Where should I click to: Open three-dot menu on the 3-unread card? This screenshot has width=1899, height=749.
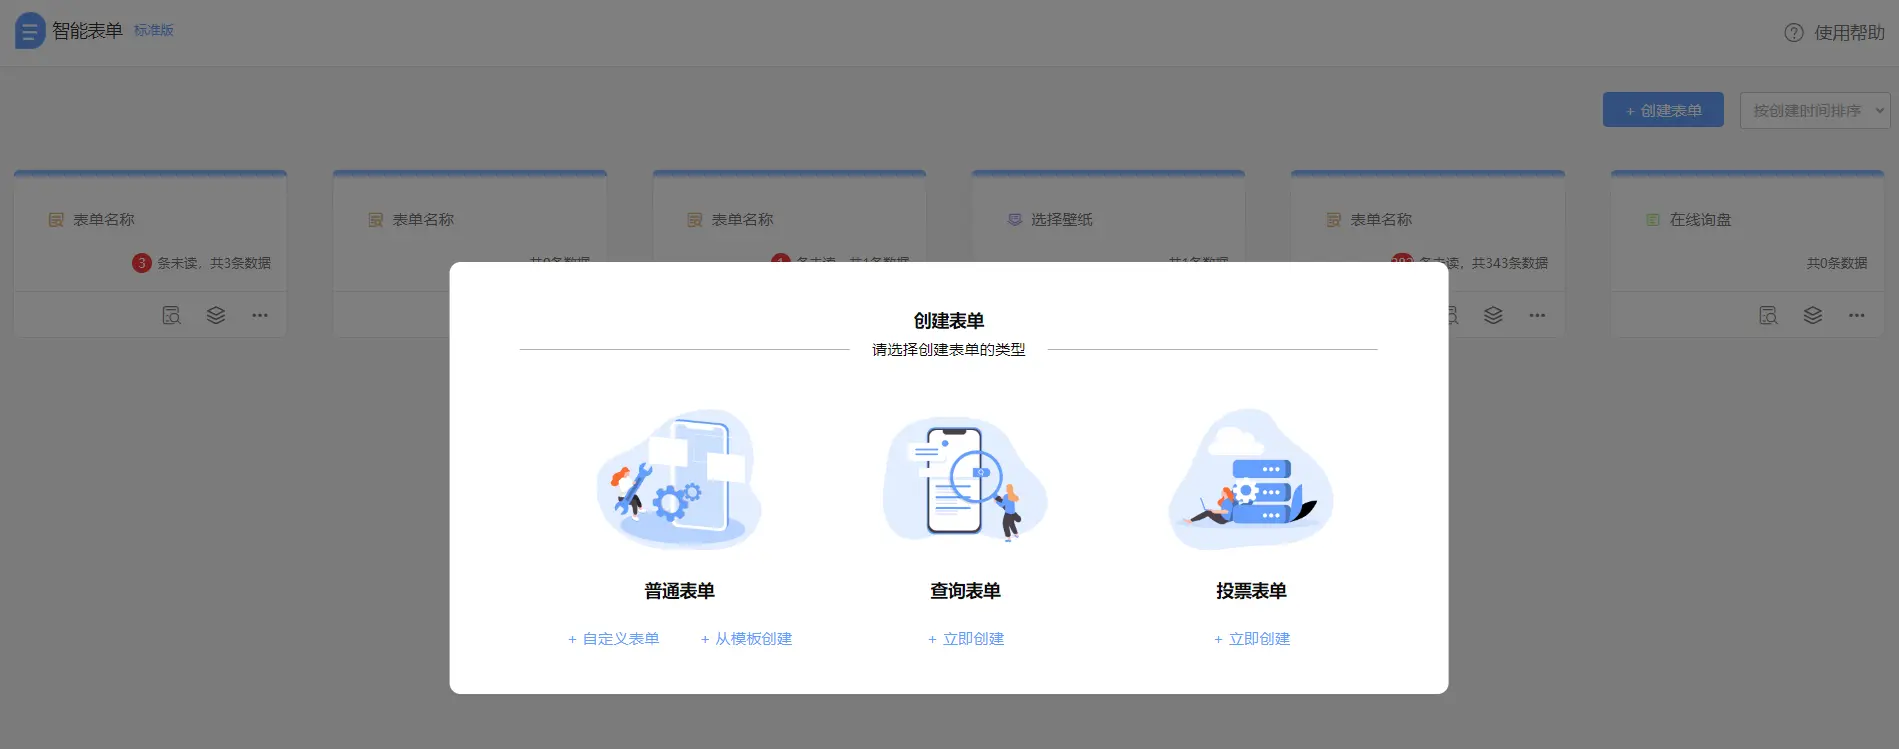click(x=260, y=316)
